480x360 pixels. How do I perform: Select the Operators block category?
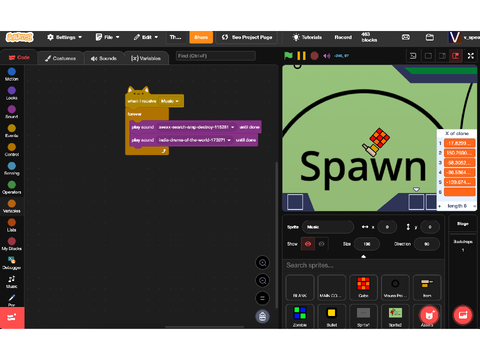coord(12,187)
